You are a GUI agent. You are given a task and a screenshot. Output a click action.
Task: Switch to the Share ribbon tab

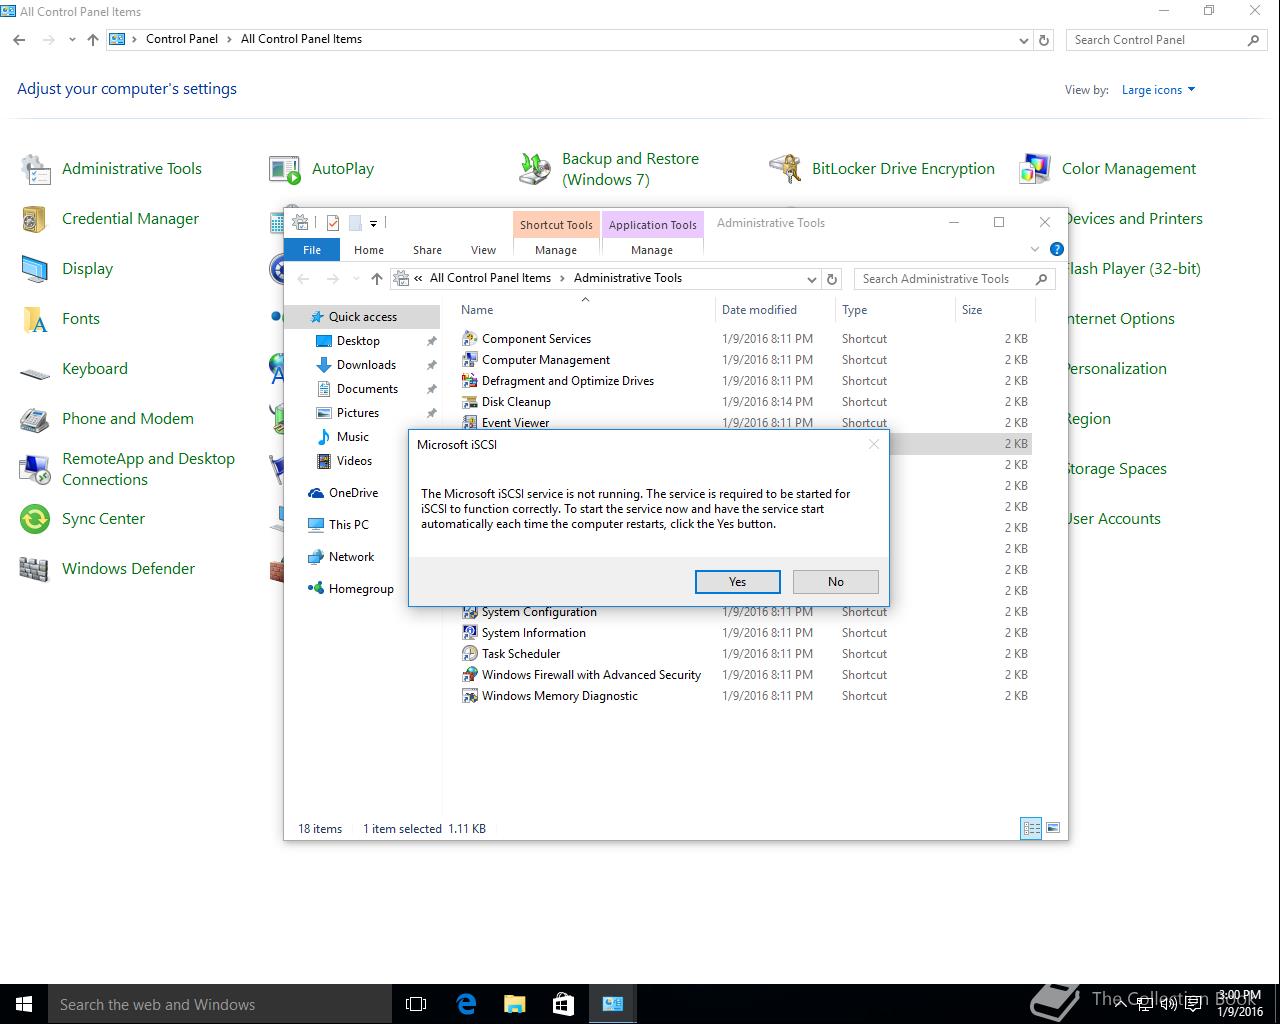click(x=427, y=250)
